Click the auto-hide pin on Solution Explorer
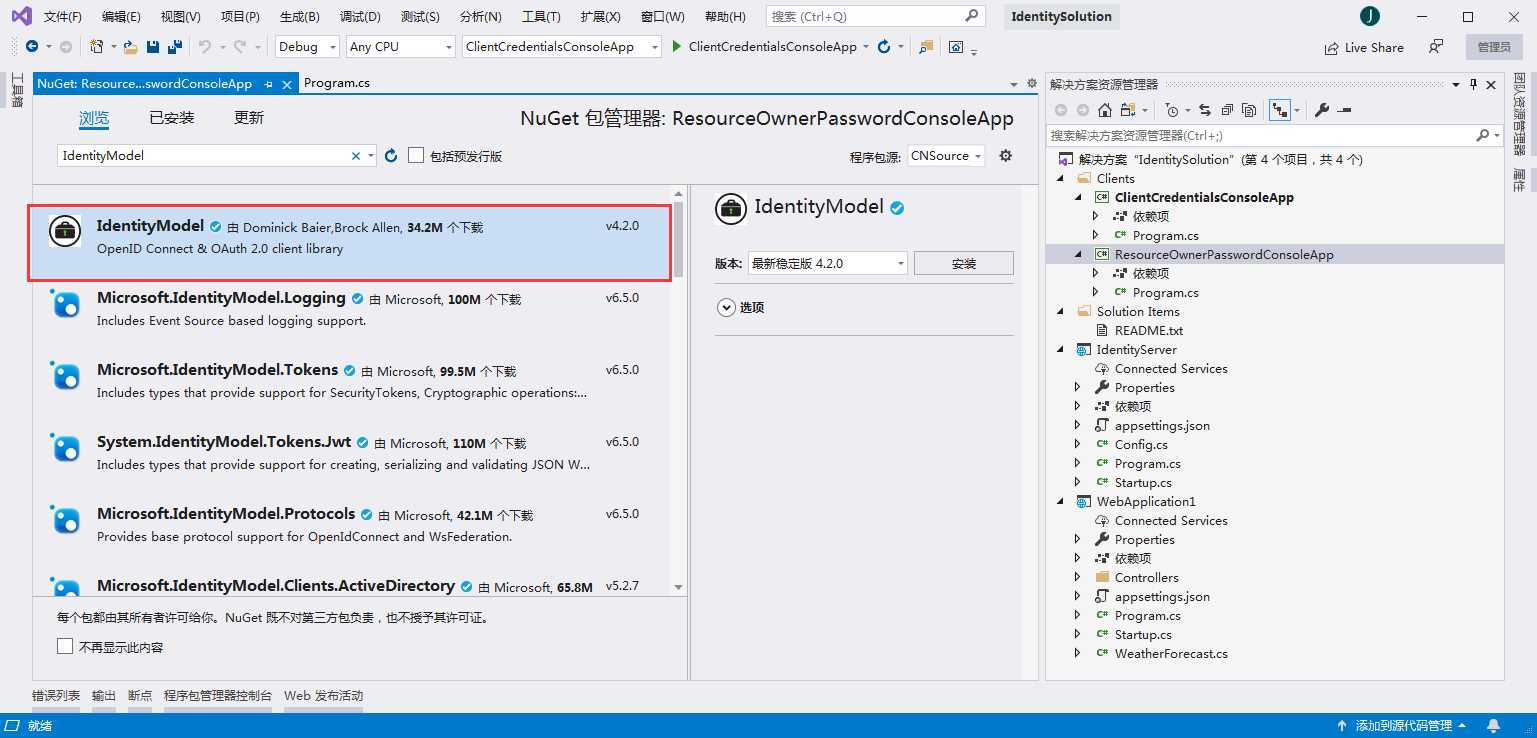1537x738 pixels. tap(1473, 85)
